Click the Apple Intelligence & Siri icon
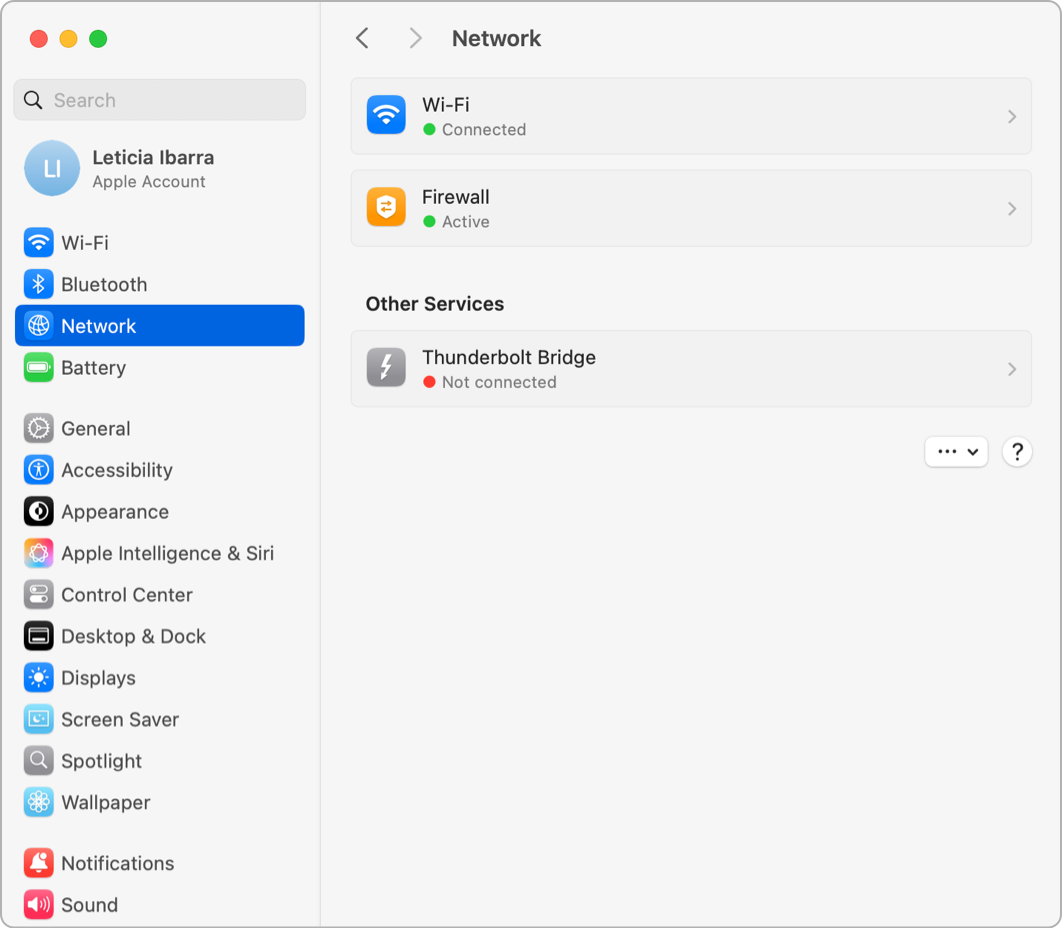The height and width of the screenshot is (928, 1062). tap(38, 553)
